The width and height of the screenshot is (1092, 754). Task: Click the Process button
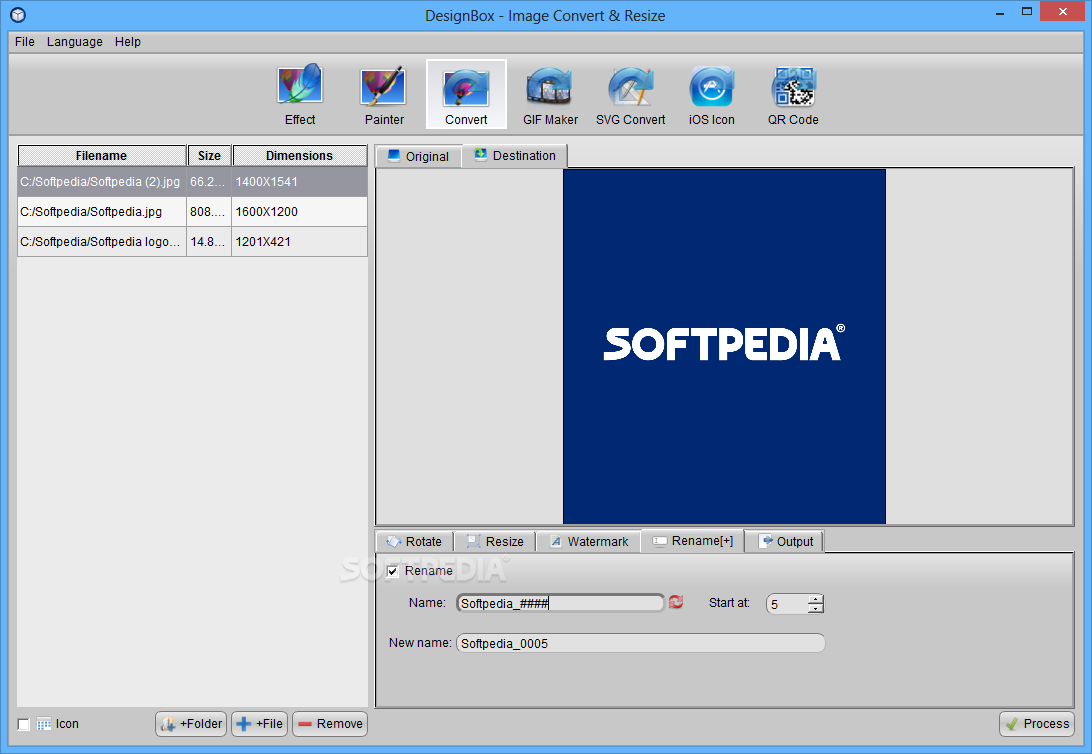(x=1037, y=724)
